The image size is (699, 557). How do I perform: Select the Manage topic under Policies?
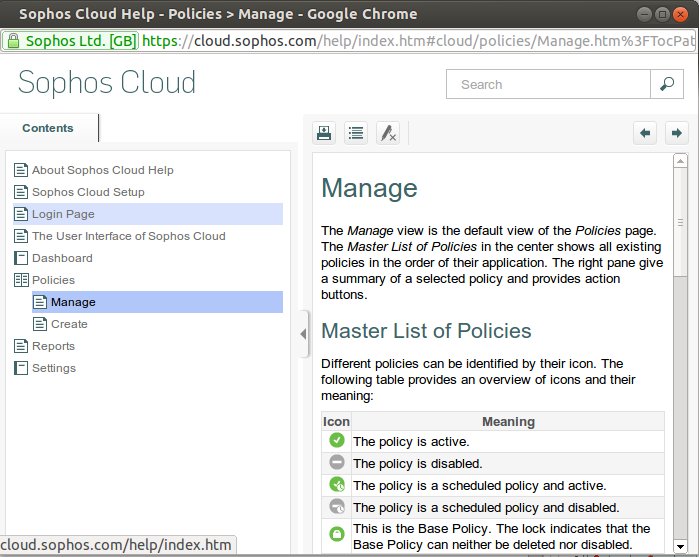(157, 302)
